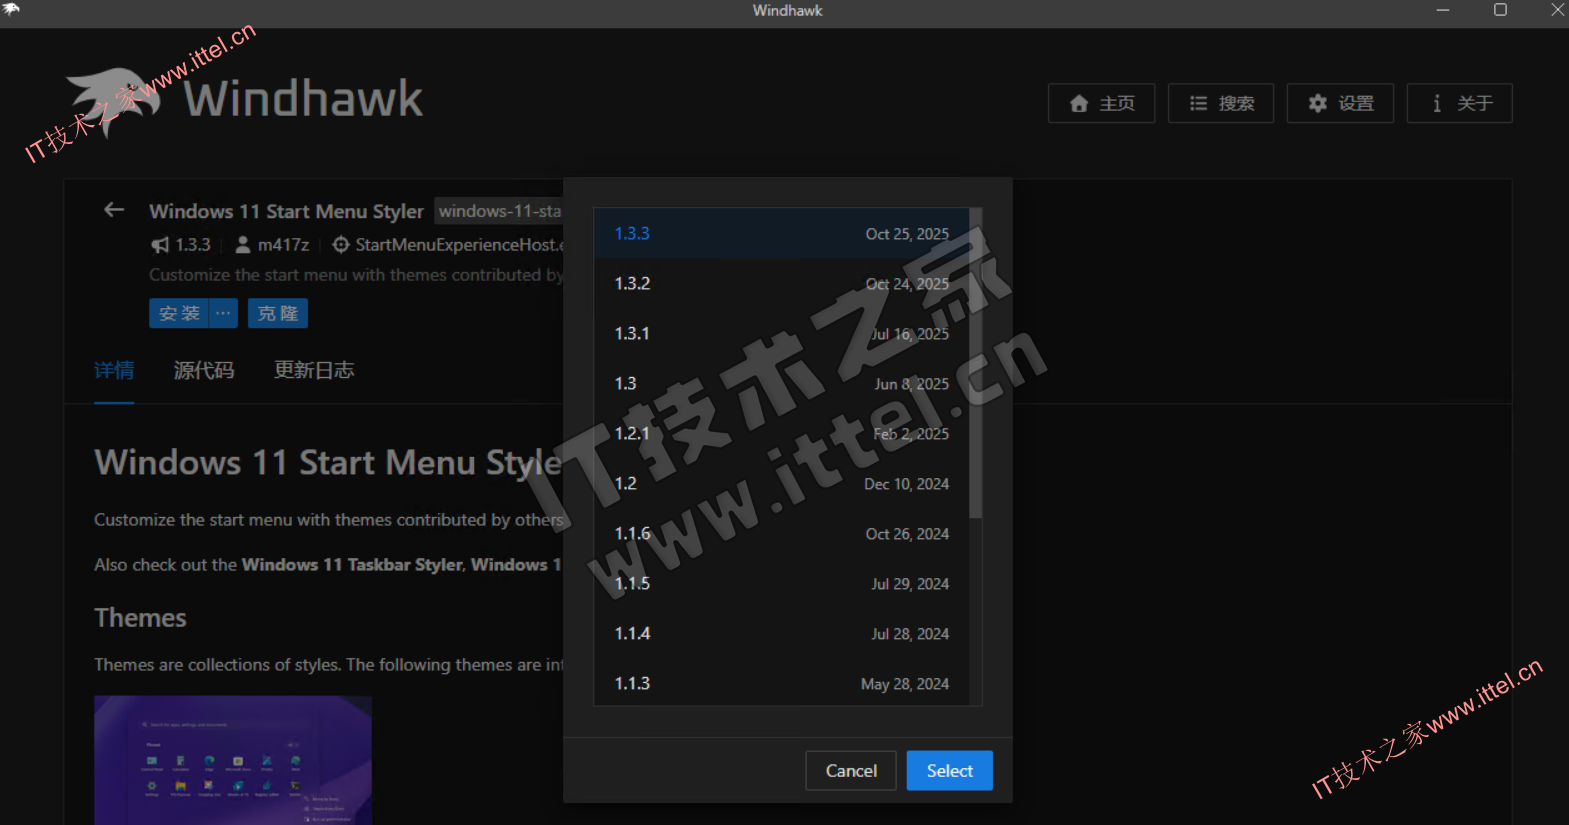Image resolution: width=1569 pixels, height=825 pixels.
Task: Select version 1.1.4 in version list
Action: (781, 633)
